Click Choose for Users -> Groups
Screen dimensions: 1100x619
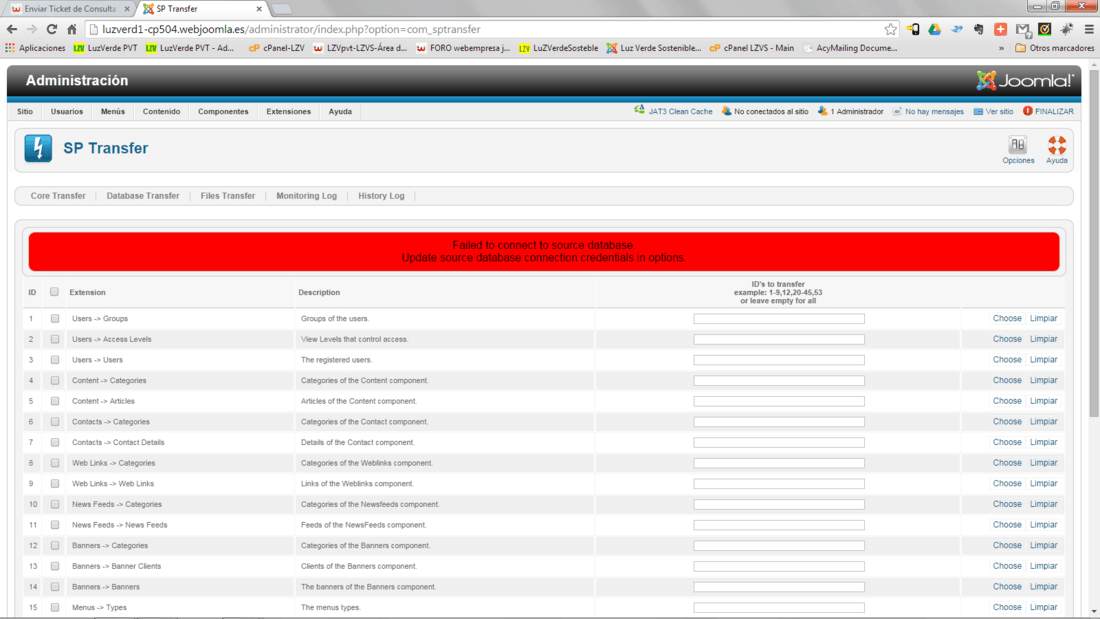click(x=1007, y=318)
